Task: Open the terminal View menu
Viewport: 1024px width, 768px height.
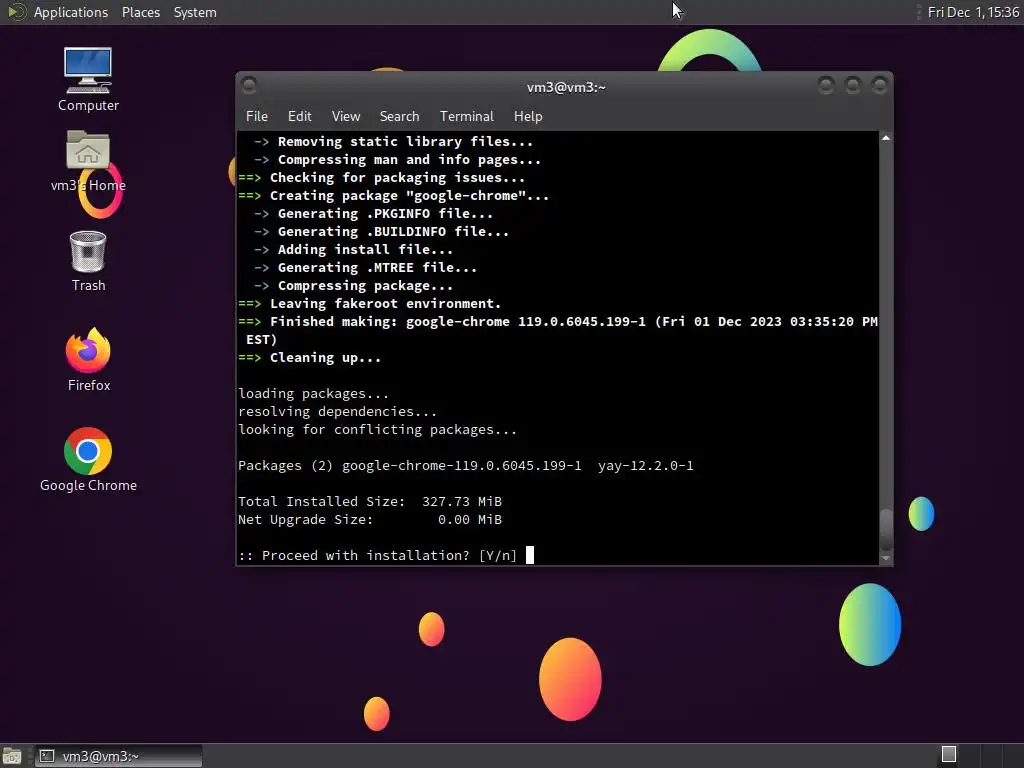Action: [345, 116]
